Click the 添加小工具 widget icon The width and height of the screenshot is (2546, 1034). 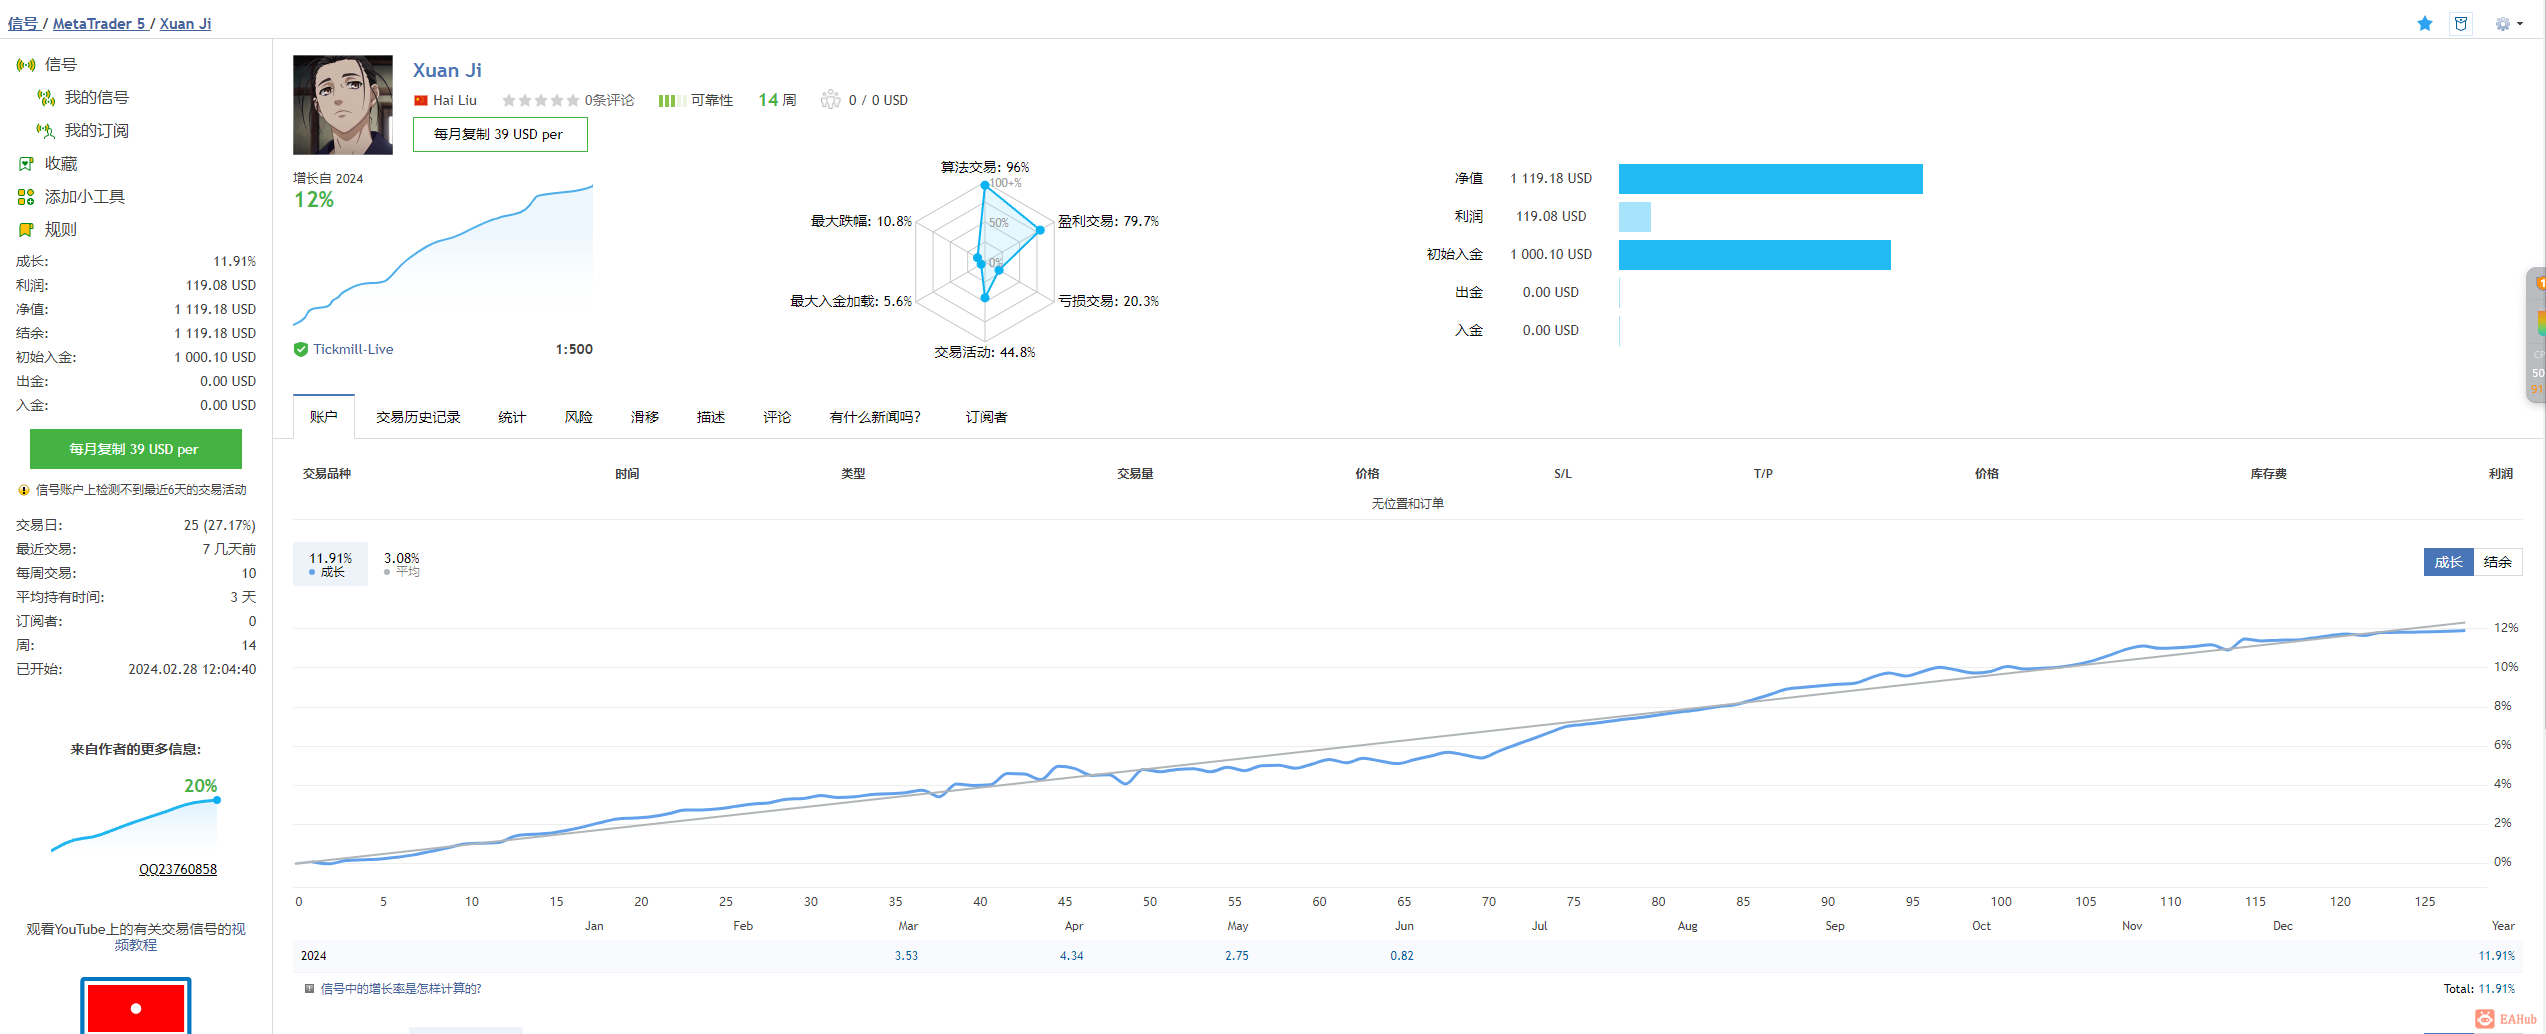tap(26, 197)
